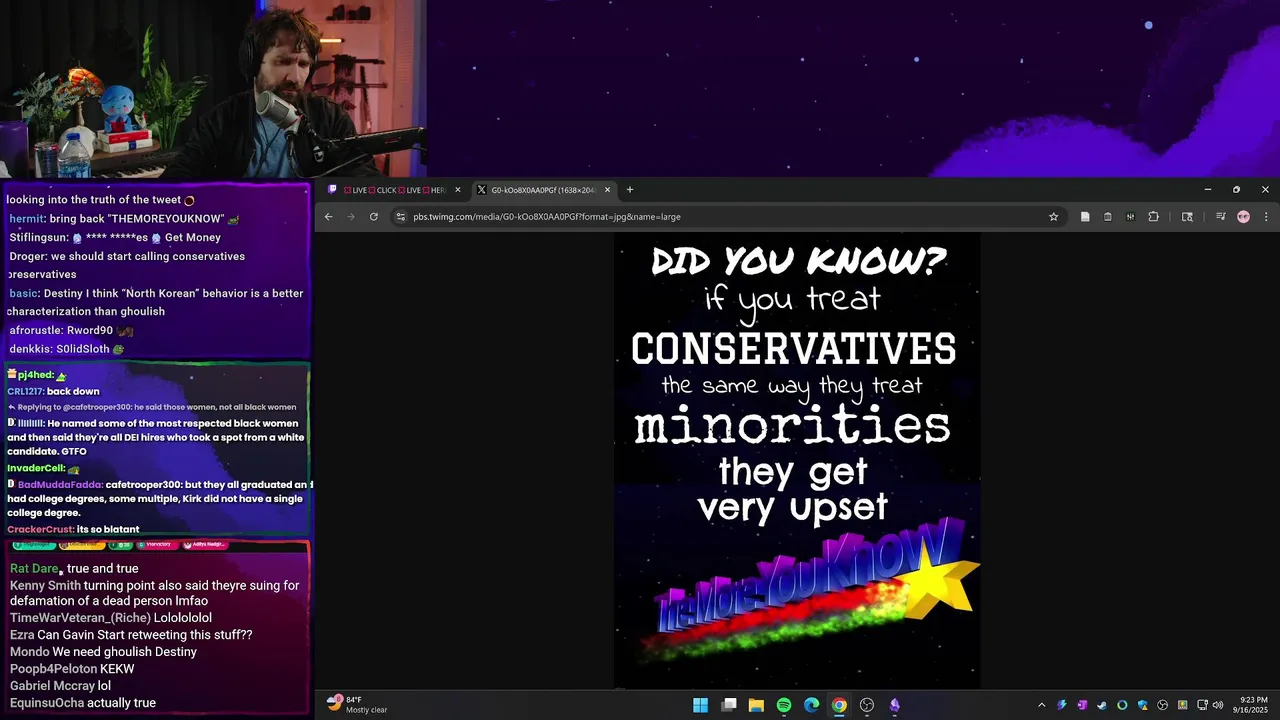1280x720 pixels.
Task: Click YouTube chat name Poopb4Peloton
Action: 54,669
